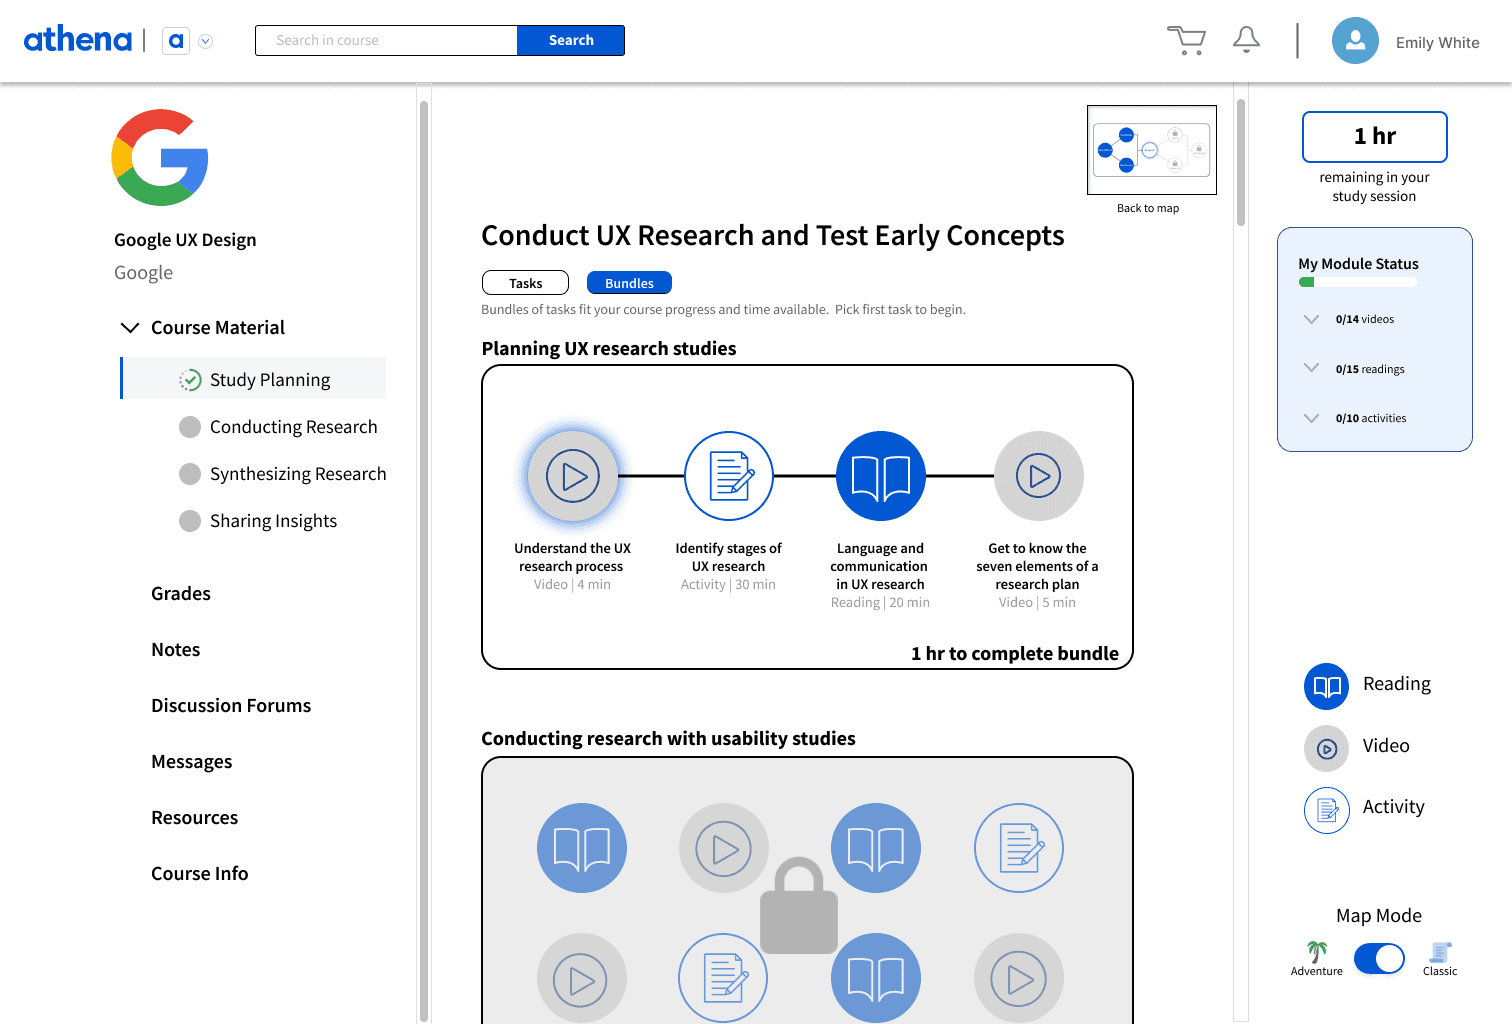Click the 'Emily White' user name
Image resolution: width=1512 pixels, height=1024 pixels.
tap(1438, 43)
